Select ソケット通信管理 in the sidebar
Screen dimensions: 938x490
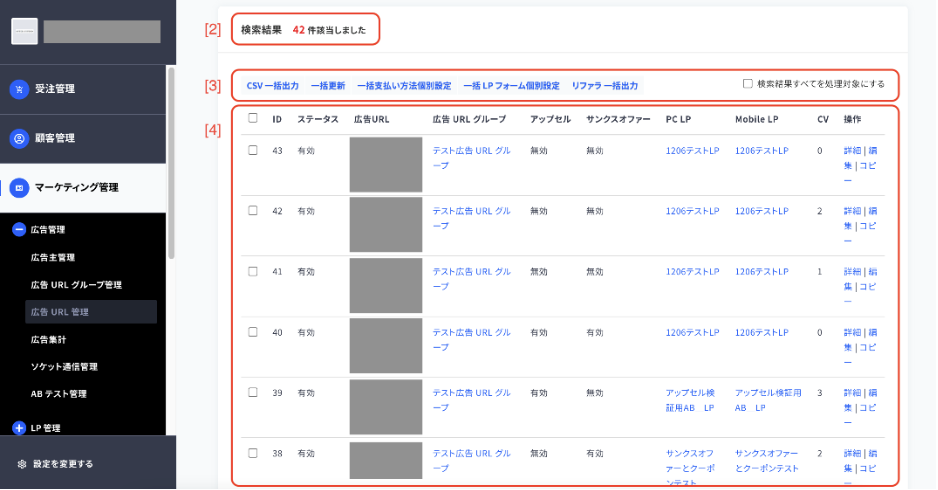click(x=64, y=367)
